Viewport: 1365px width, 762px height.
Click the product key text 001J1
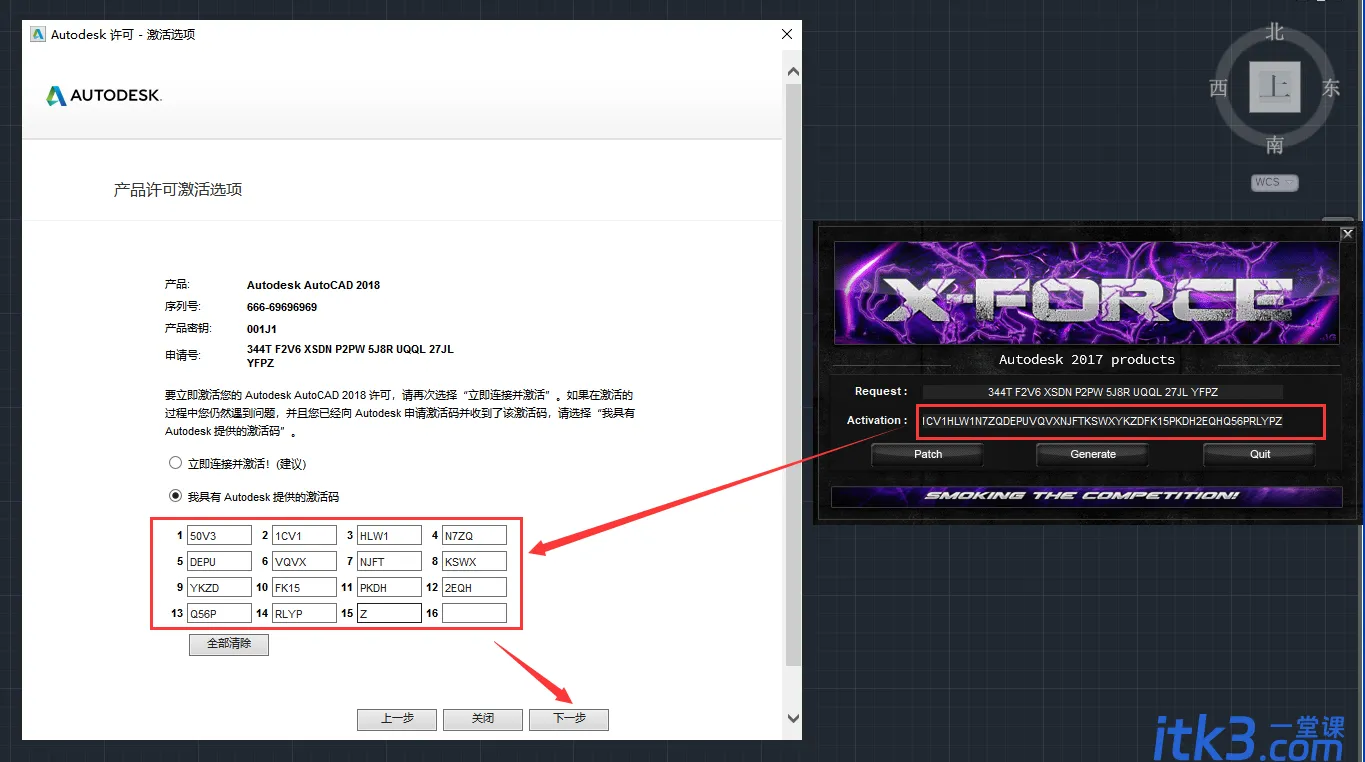click(262, 328)
